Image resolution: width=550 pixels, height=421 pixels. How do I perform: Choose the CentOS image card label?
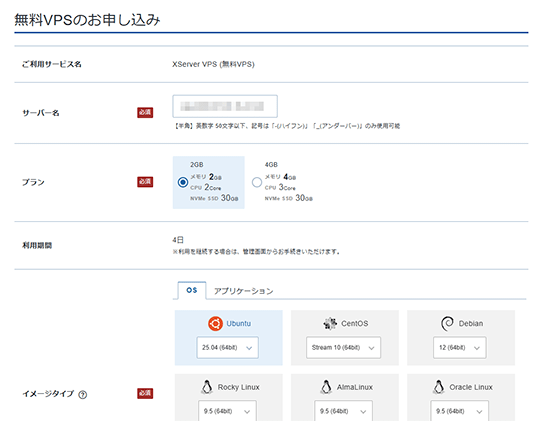pyautogui.click(x=355, y=323)
